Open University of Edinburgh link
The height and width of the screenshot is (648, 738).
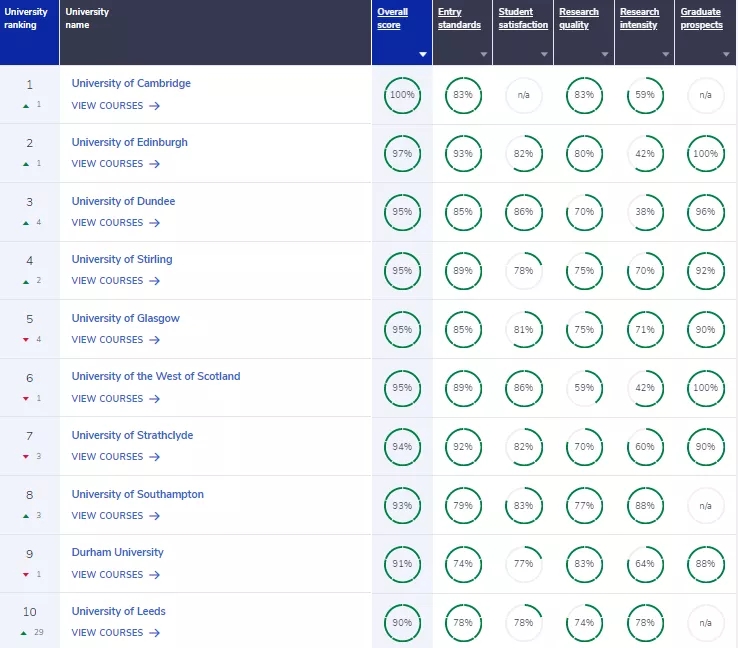(x=129, y=142)
